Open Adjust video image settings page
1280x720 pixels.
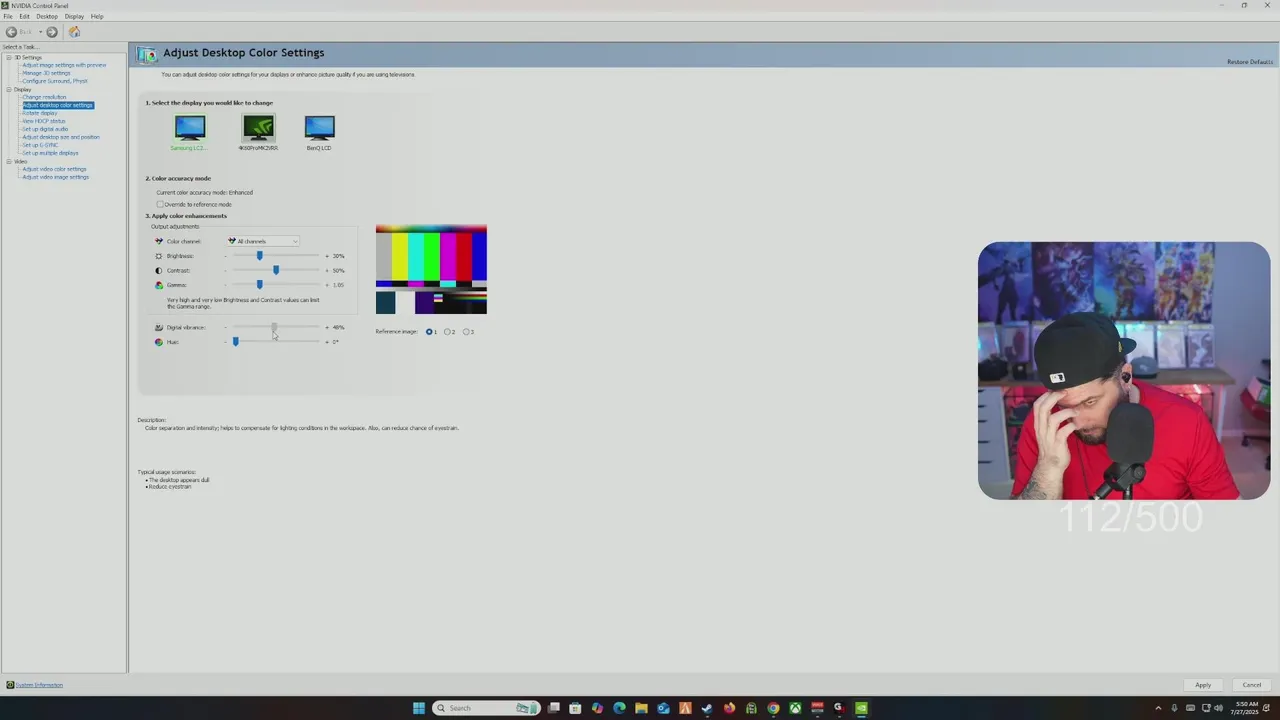[x=55, y=177]
